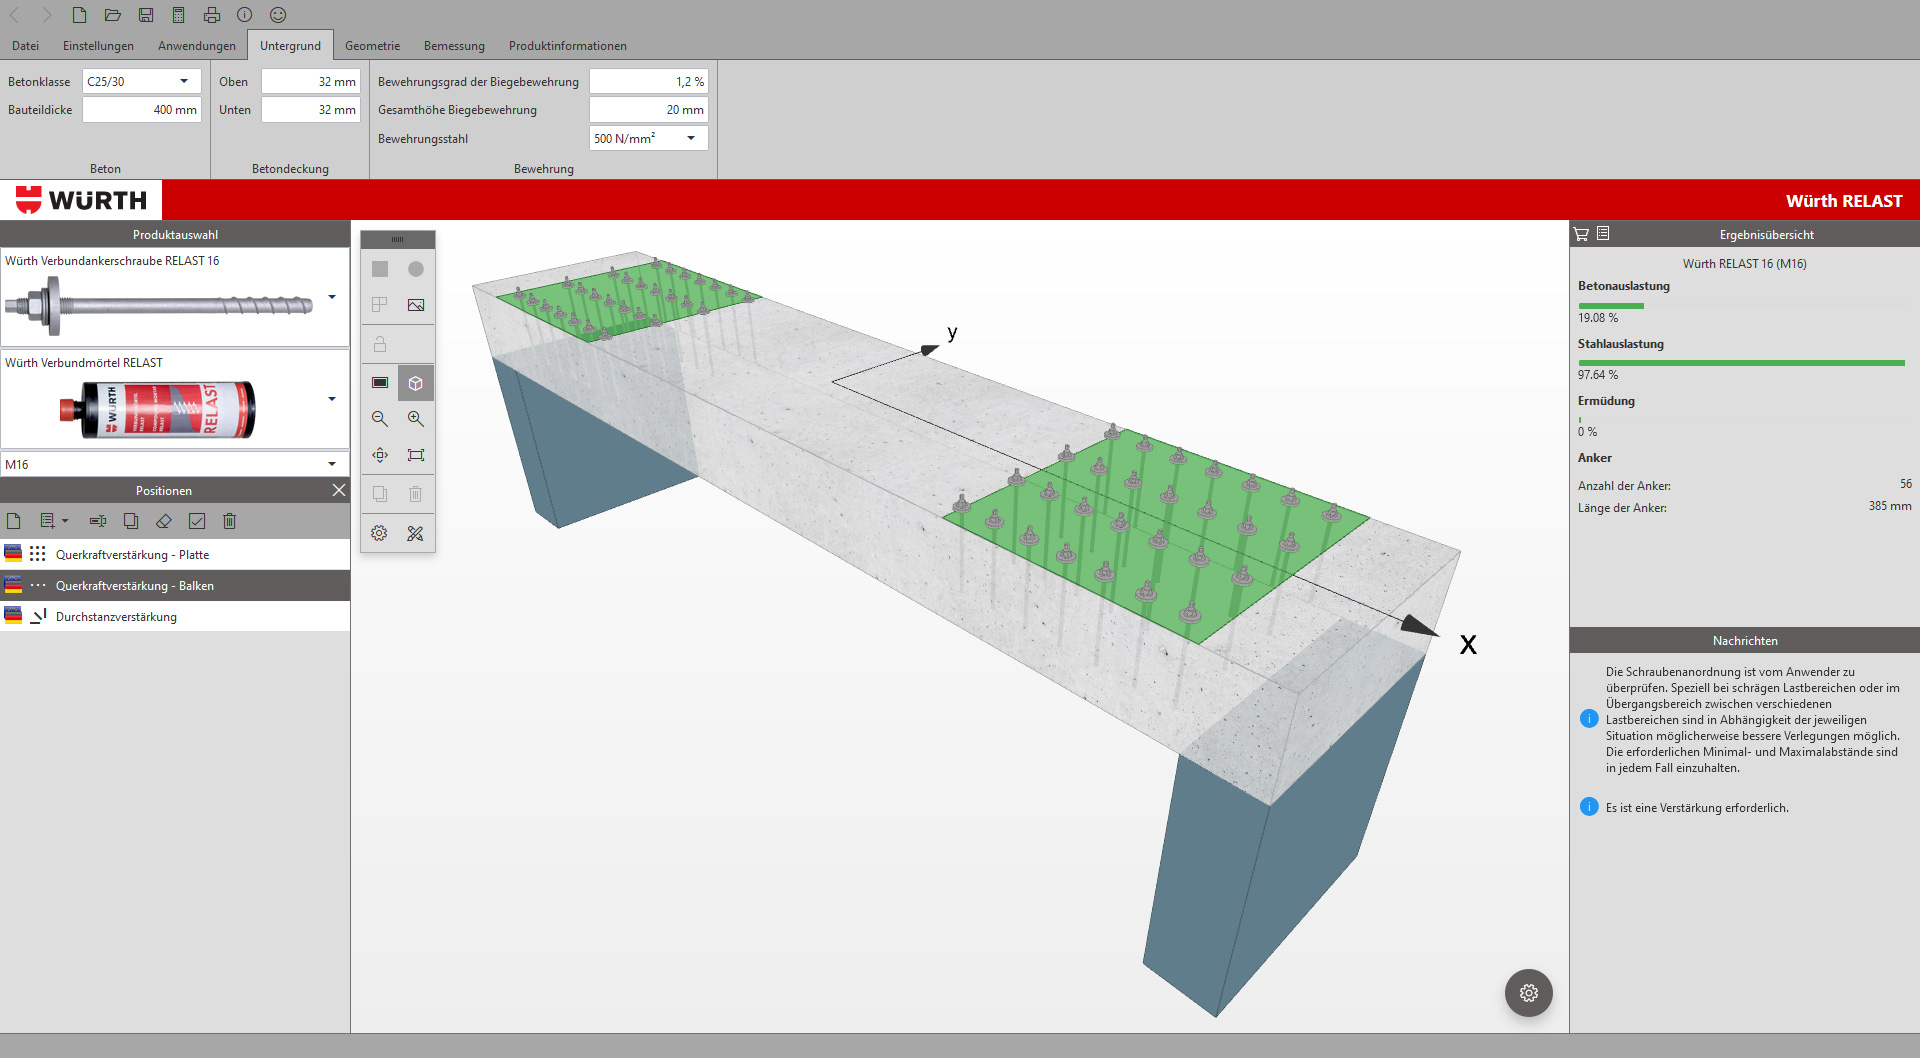Open Betonklasse C25/30 dropdown
This screenshot has height=1058, width=1920.
(x=142, y=81)
